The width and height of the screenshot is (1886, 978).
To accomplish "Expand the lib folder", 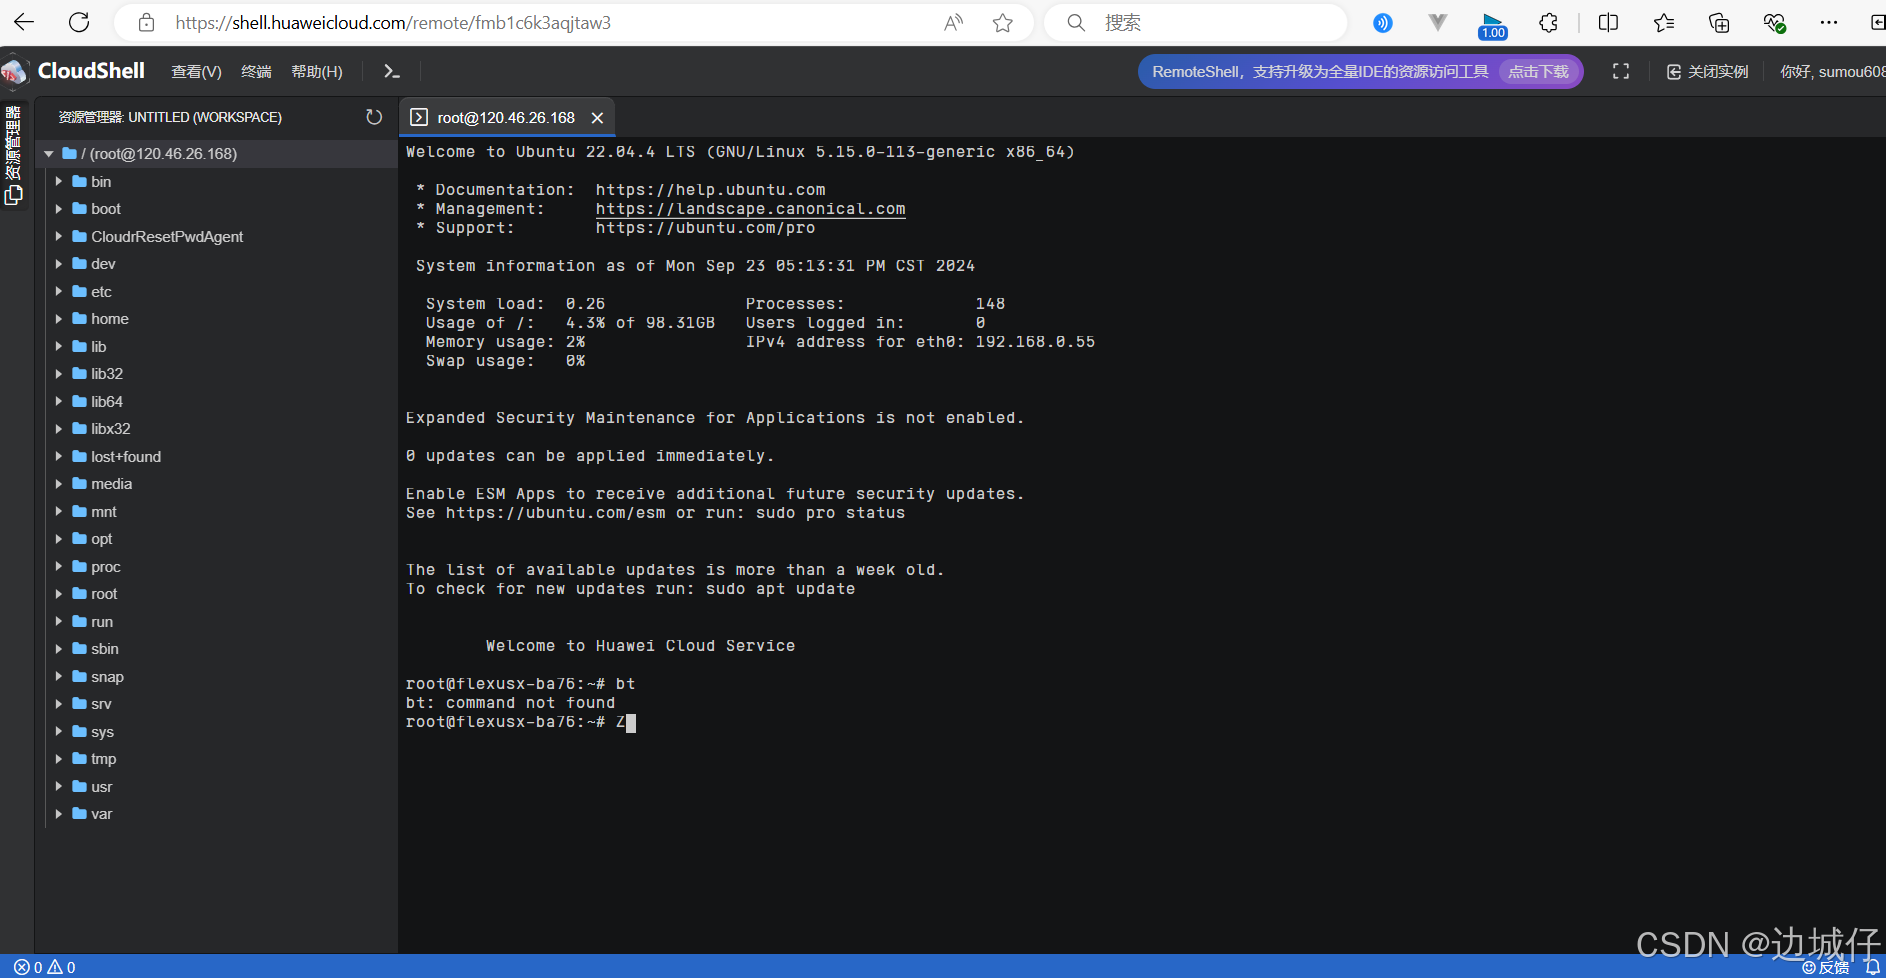I will [x=59, y=347].
